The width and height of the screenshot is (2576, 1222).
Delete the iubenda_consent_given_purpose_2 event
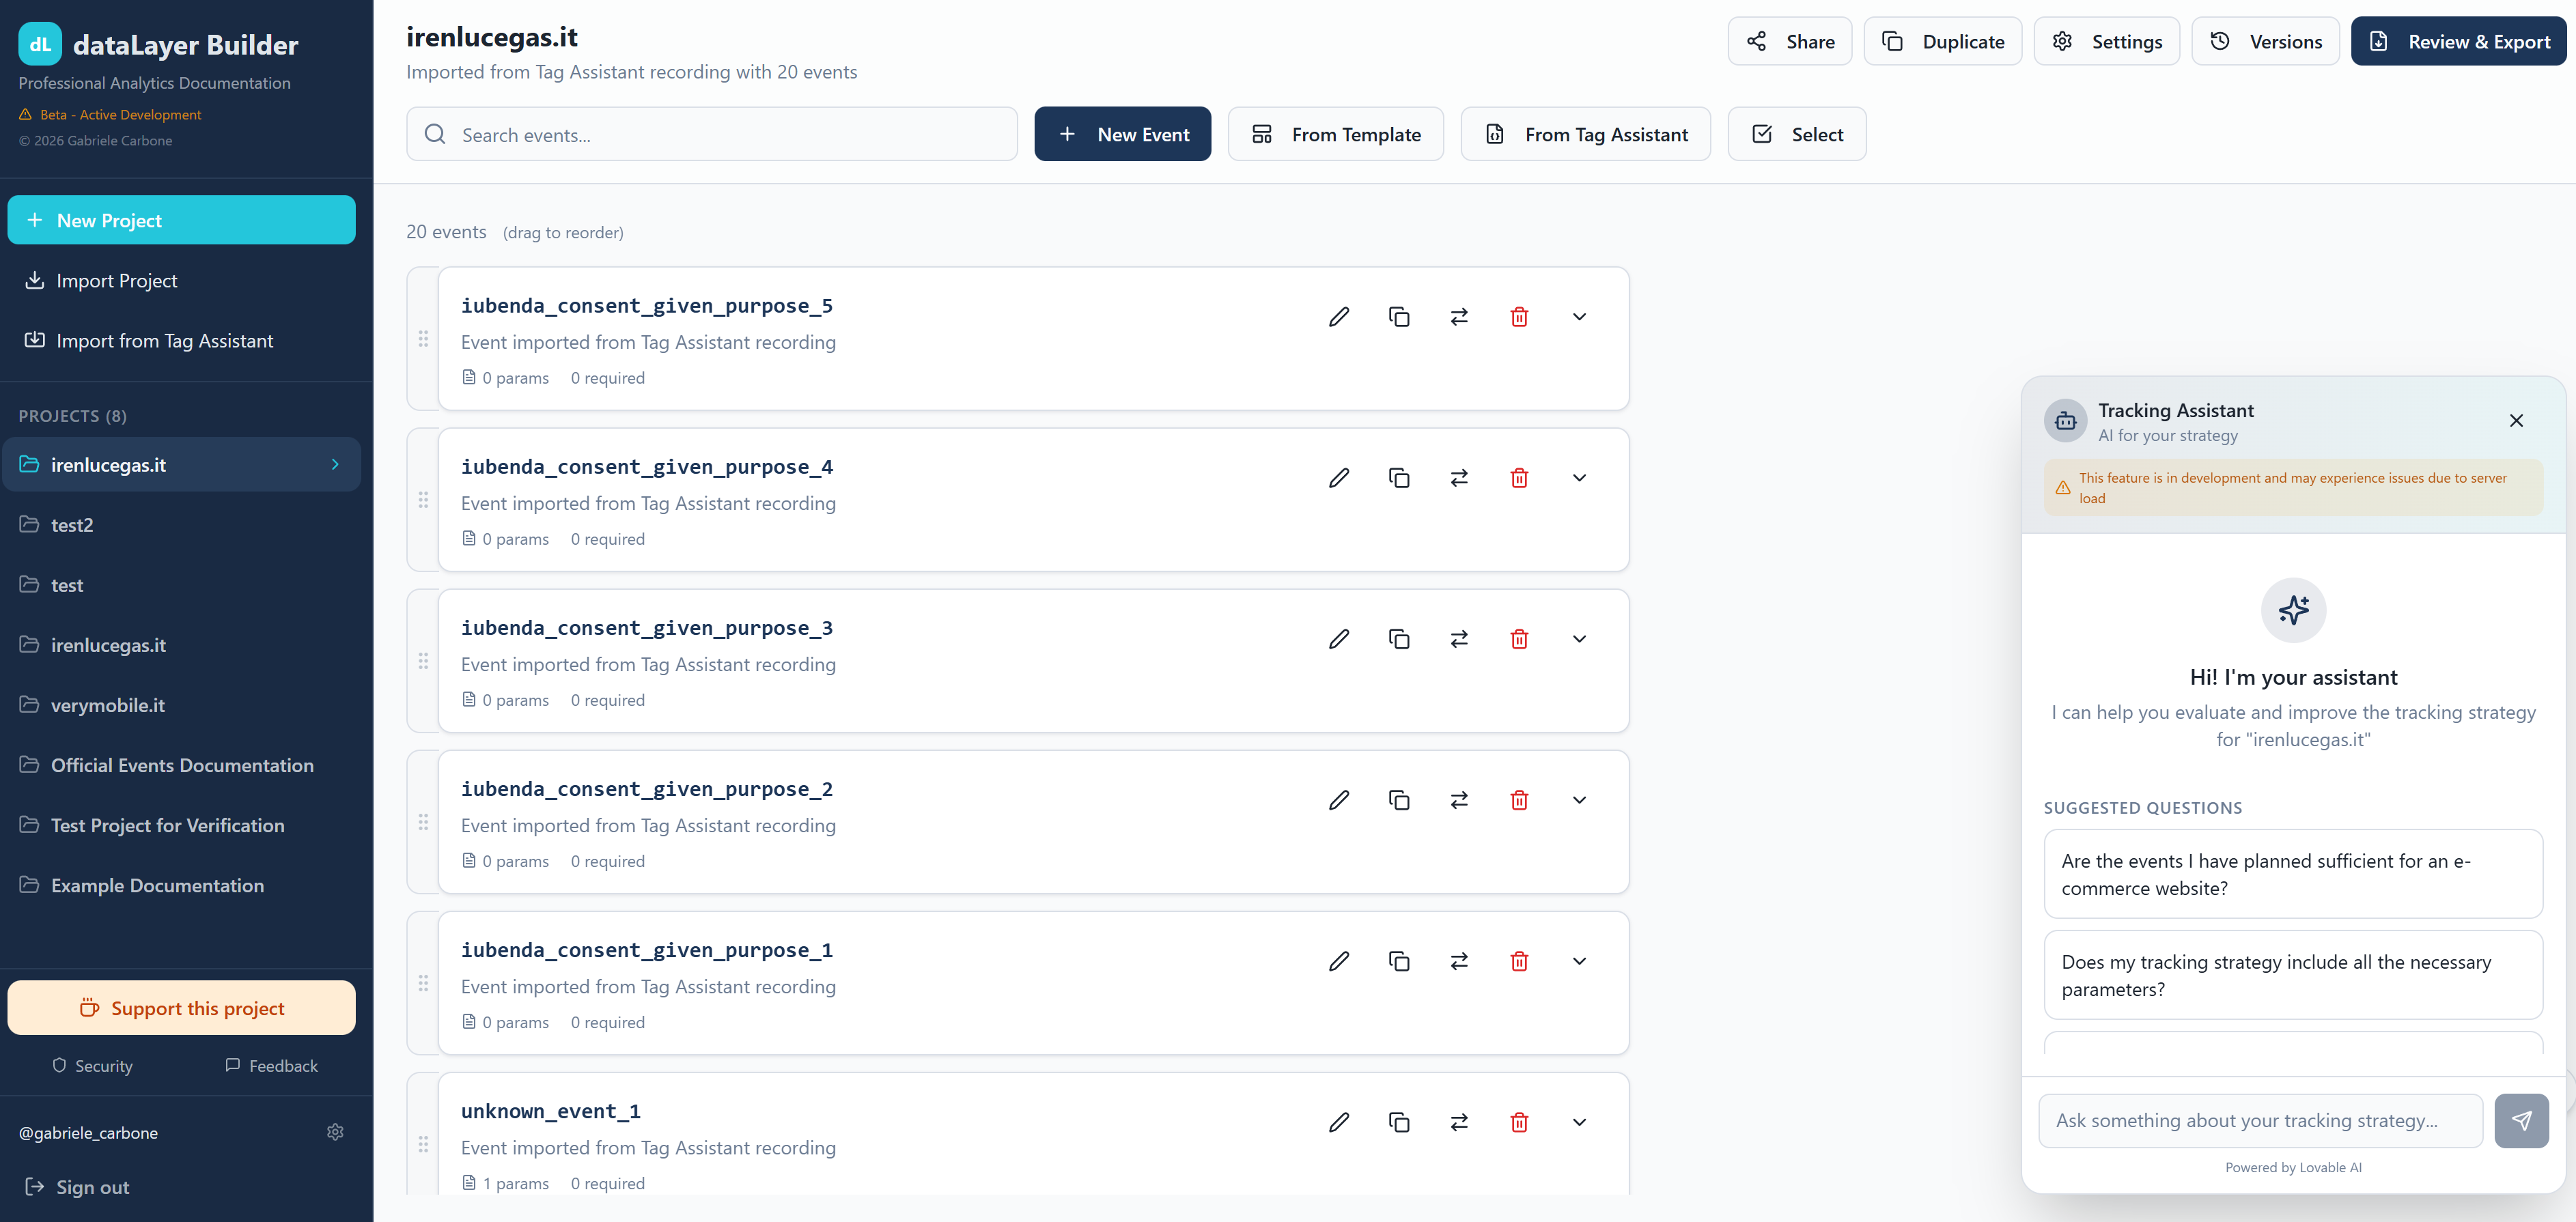tap(1519, 800)
